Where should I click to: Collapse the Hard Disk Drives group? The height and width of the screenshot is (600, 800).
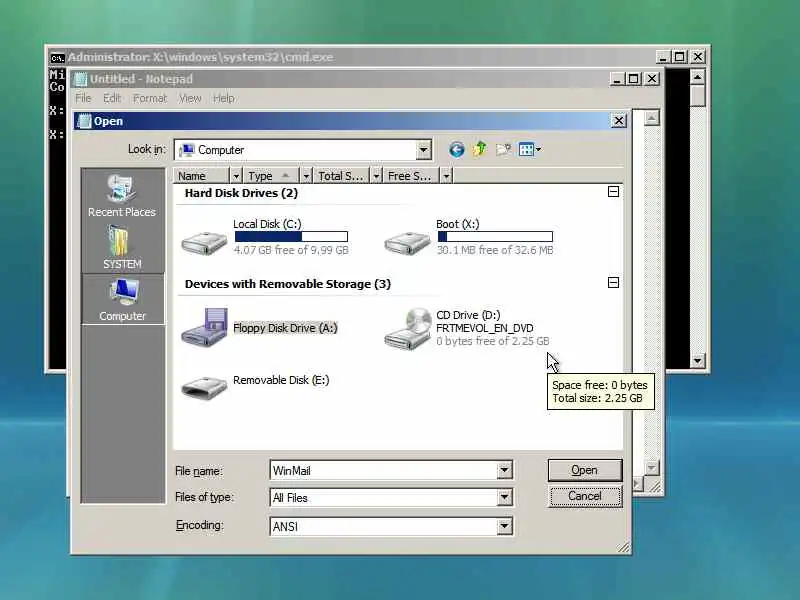[x=614, y=192]
